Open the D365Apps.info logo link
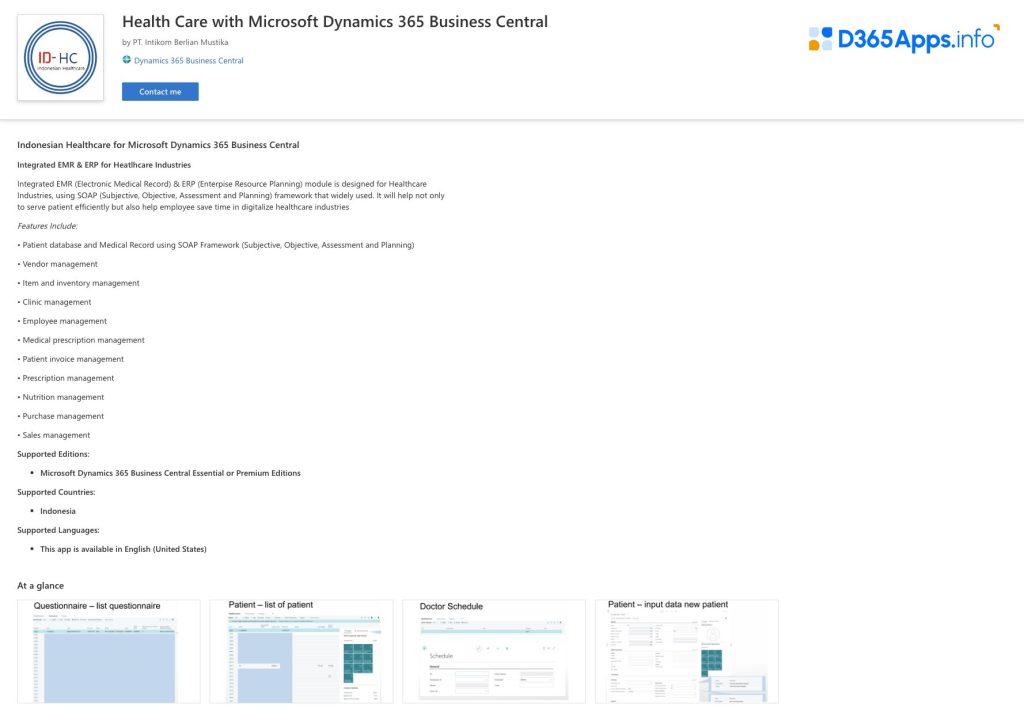 [x=904, y=39]
